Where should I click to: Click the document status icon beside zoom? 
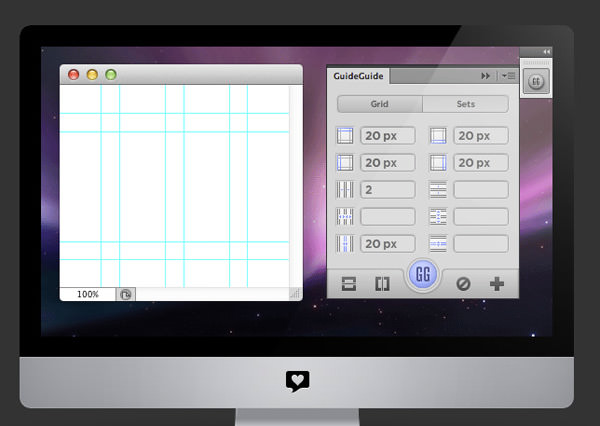tap(126, 294)
